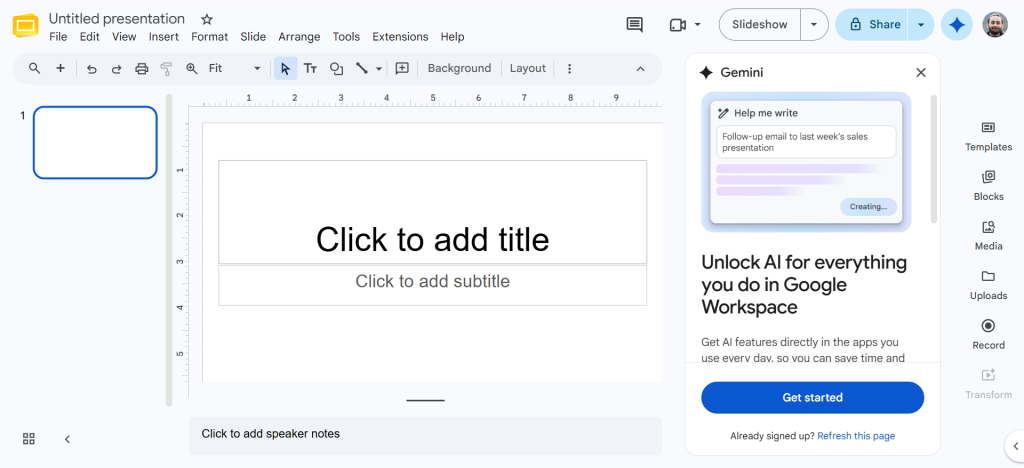The width and height of the screenshot is (1024, 468).
Task: Click the Google Slides home logo
Action: point(26,26)
